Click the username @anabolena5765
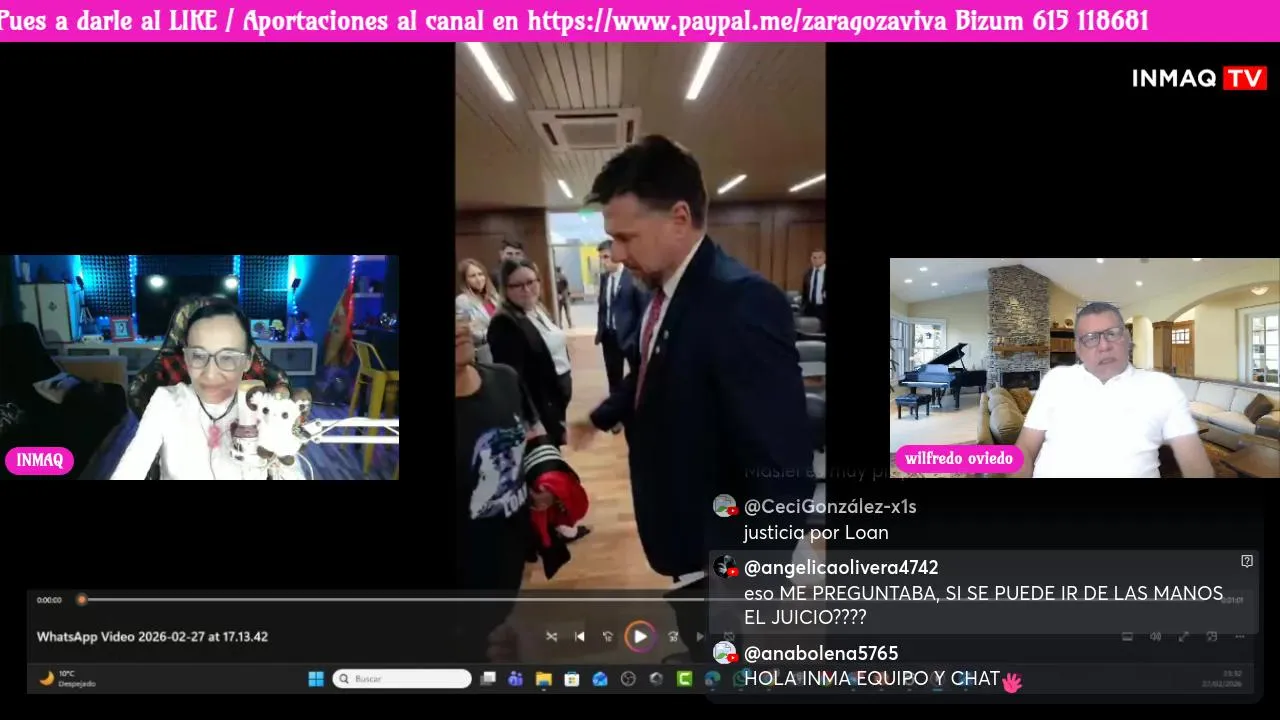This screenshot has width=1280, height=720. (821, 653)
